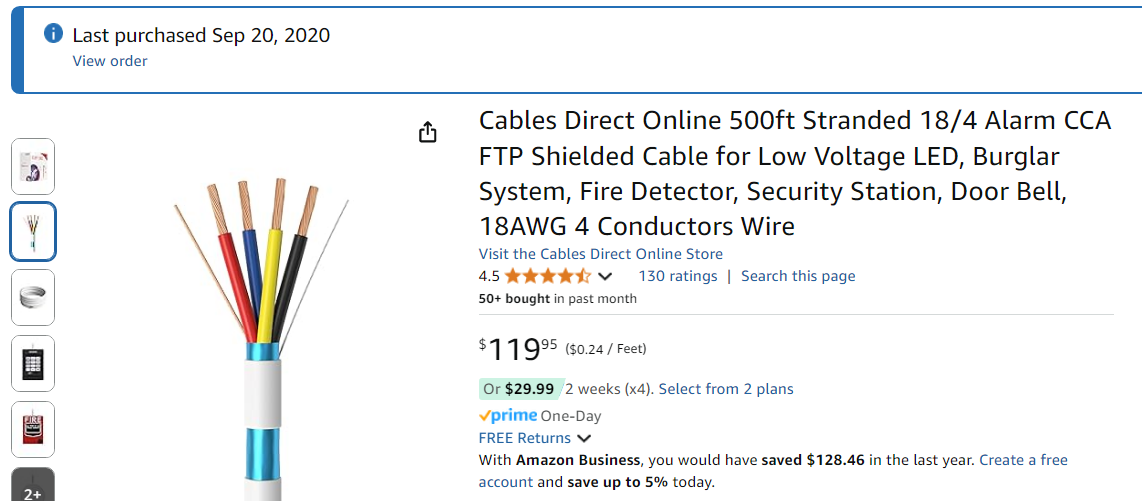Select the cable packaging box thumbnail
Viewport: 1142px width, 501px height.
(x=33, y=165)
